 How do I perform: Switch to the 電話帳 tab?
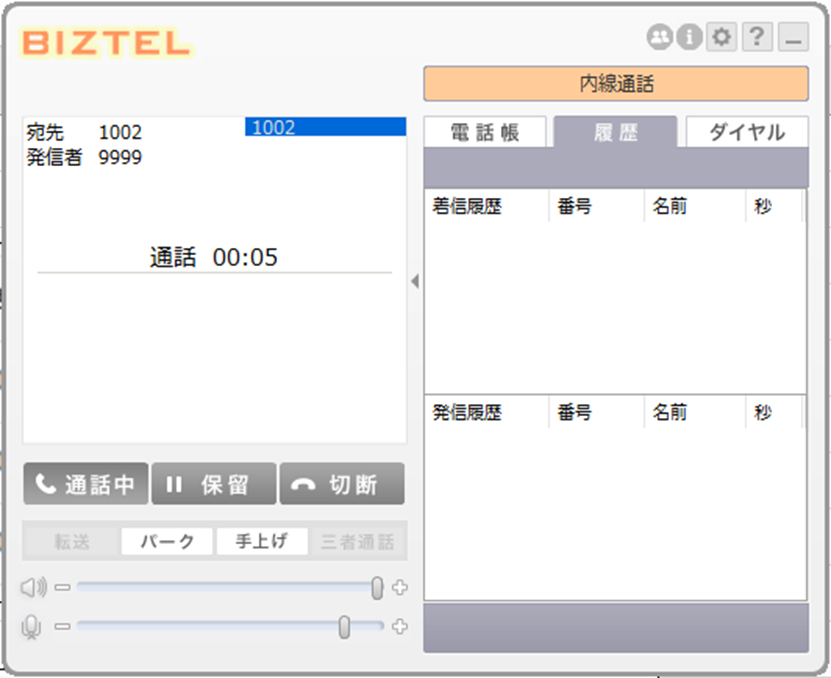coord(485,132)
